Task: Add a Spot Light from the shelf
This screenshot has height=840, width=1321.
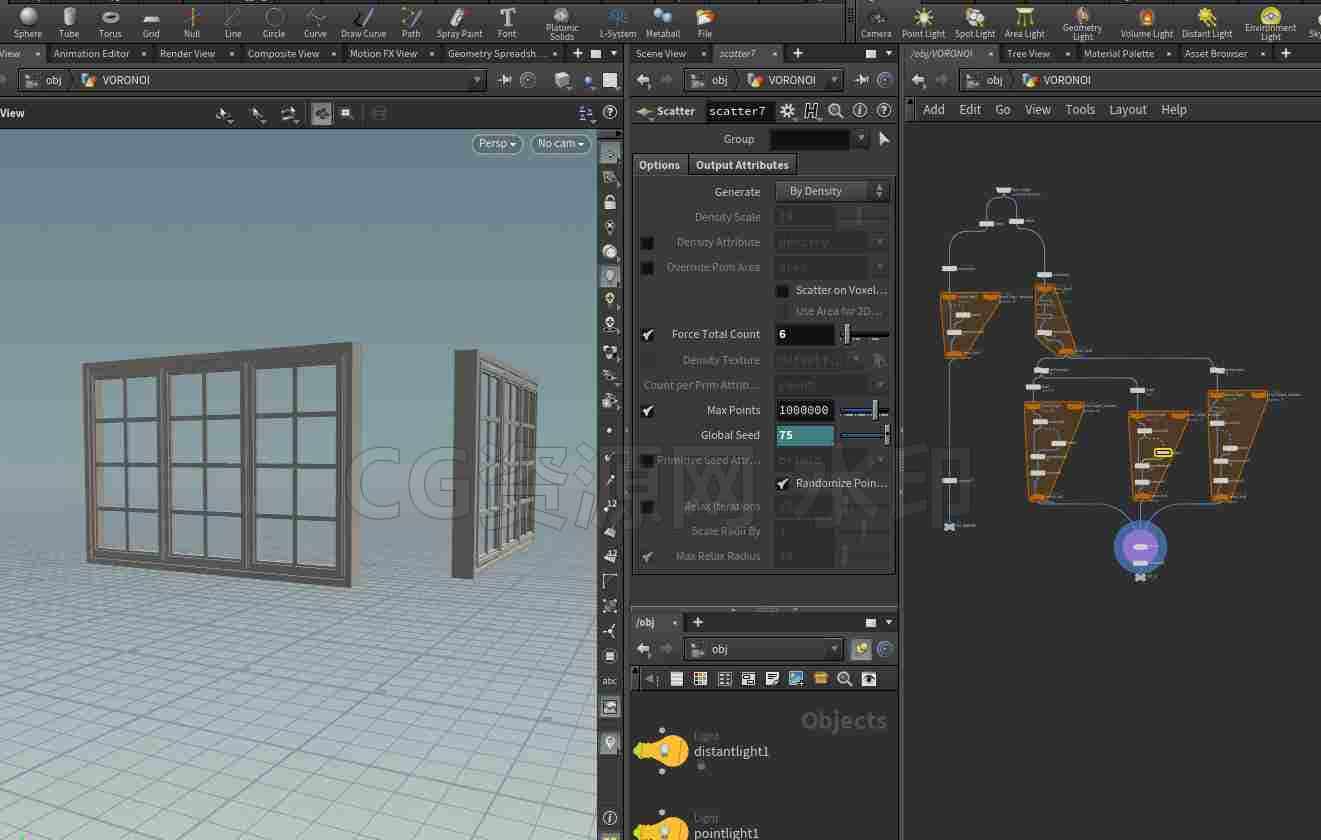Action: [975, 22]
